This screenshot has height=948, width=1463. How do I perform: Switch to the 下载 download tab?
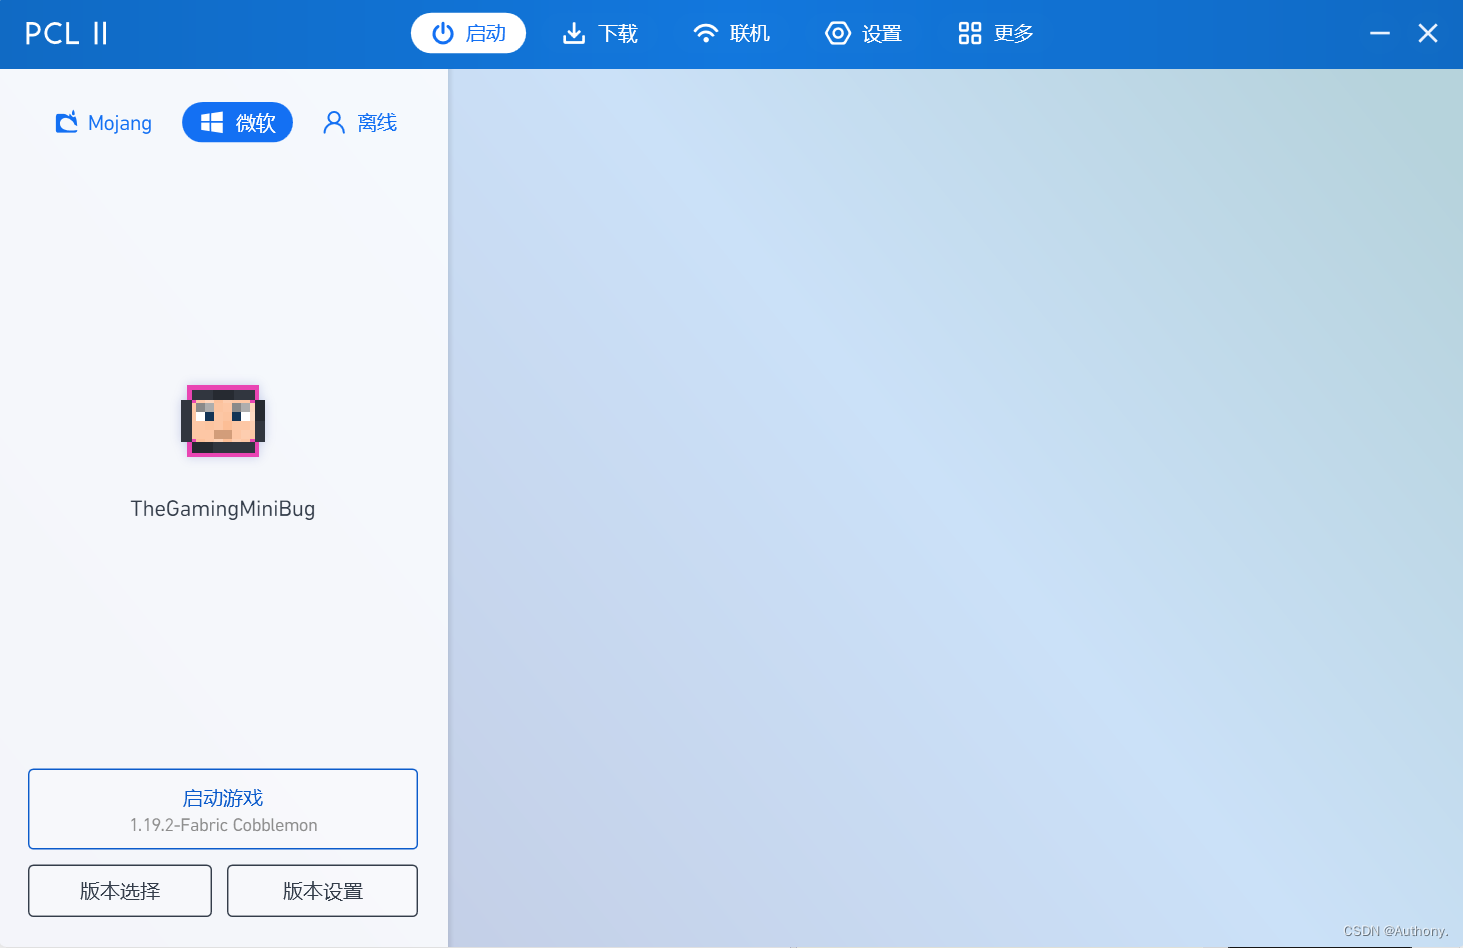pyautogui.click(x=600, y=33)
